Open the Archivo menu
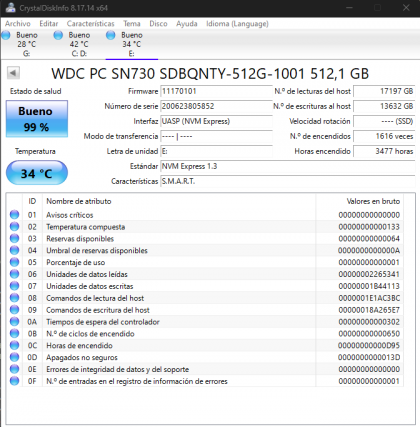The height and width of the screenshot is (427, 420). [18, 24]
